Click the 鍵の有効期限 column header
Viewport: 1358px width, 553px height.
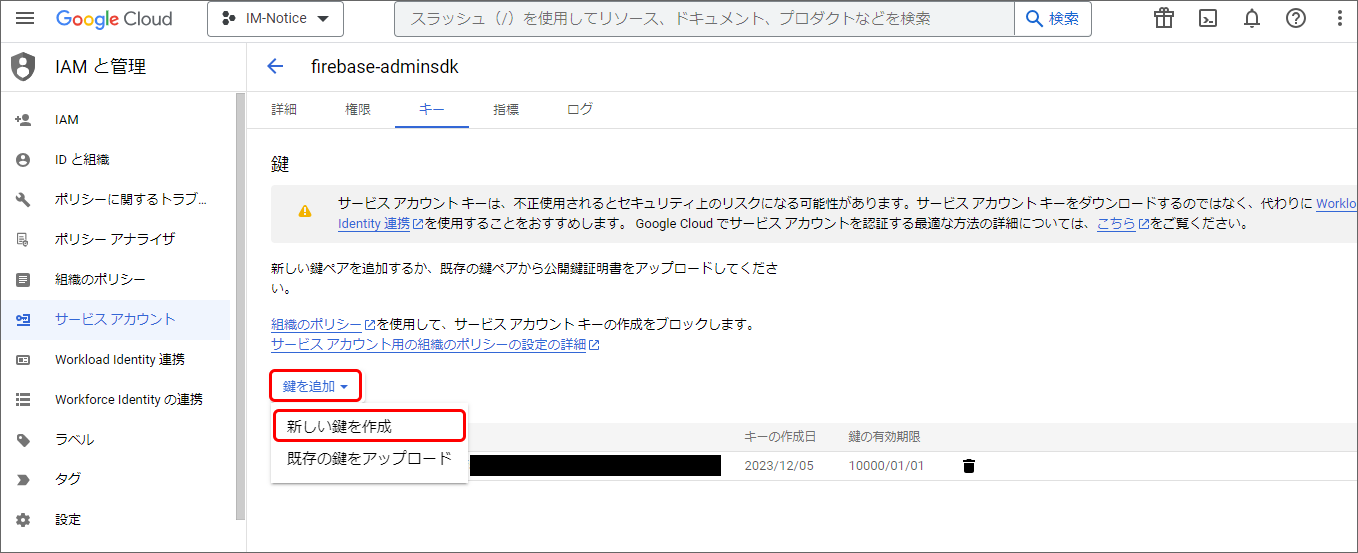[884, 437]
